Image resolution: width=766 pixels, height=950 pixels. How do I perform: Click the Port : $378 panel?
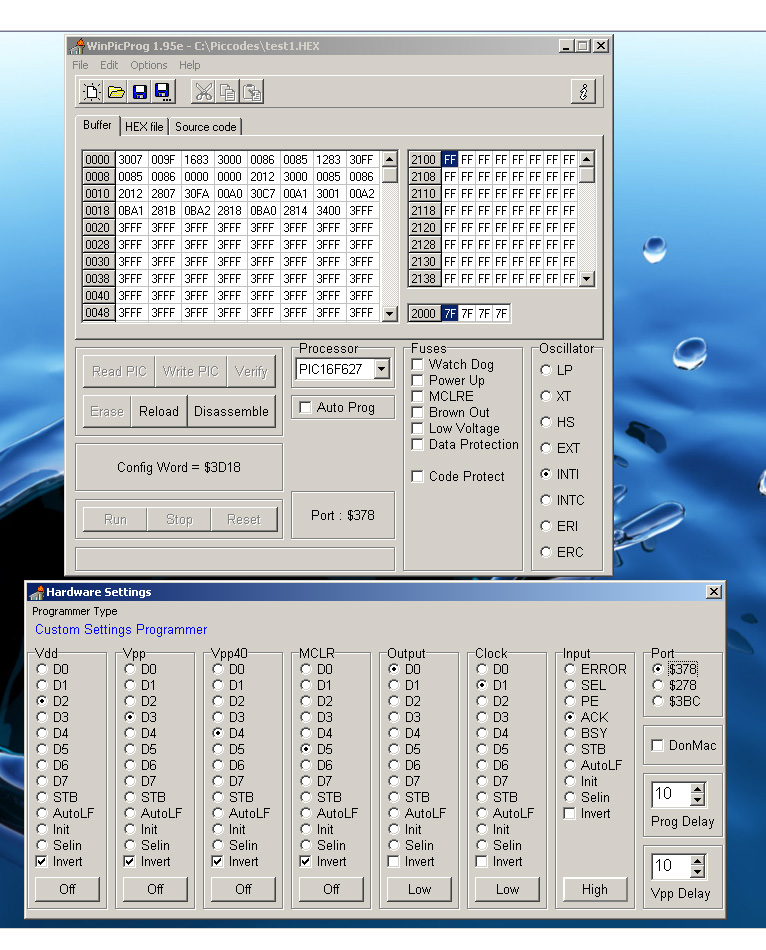[343, 515]
